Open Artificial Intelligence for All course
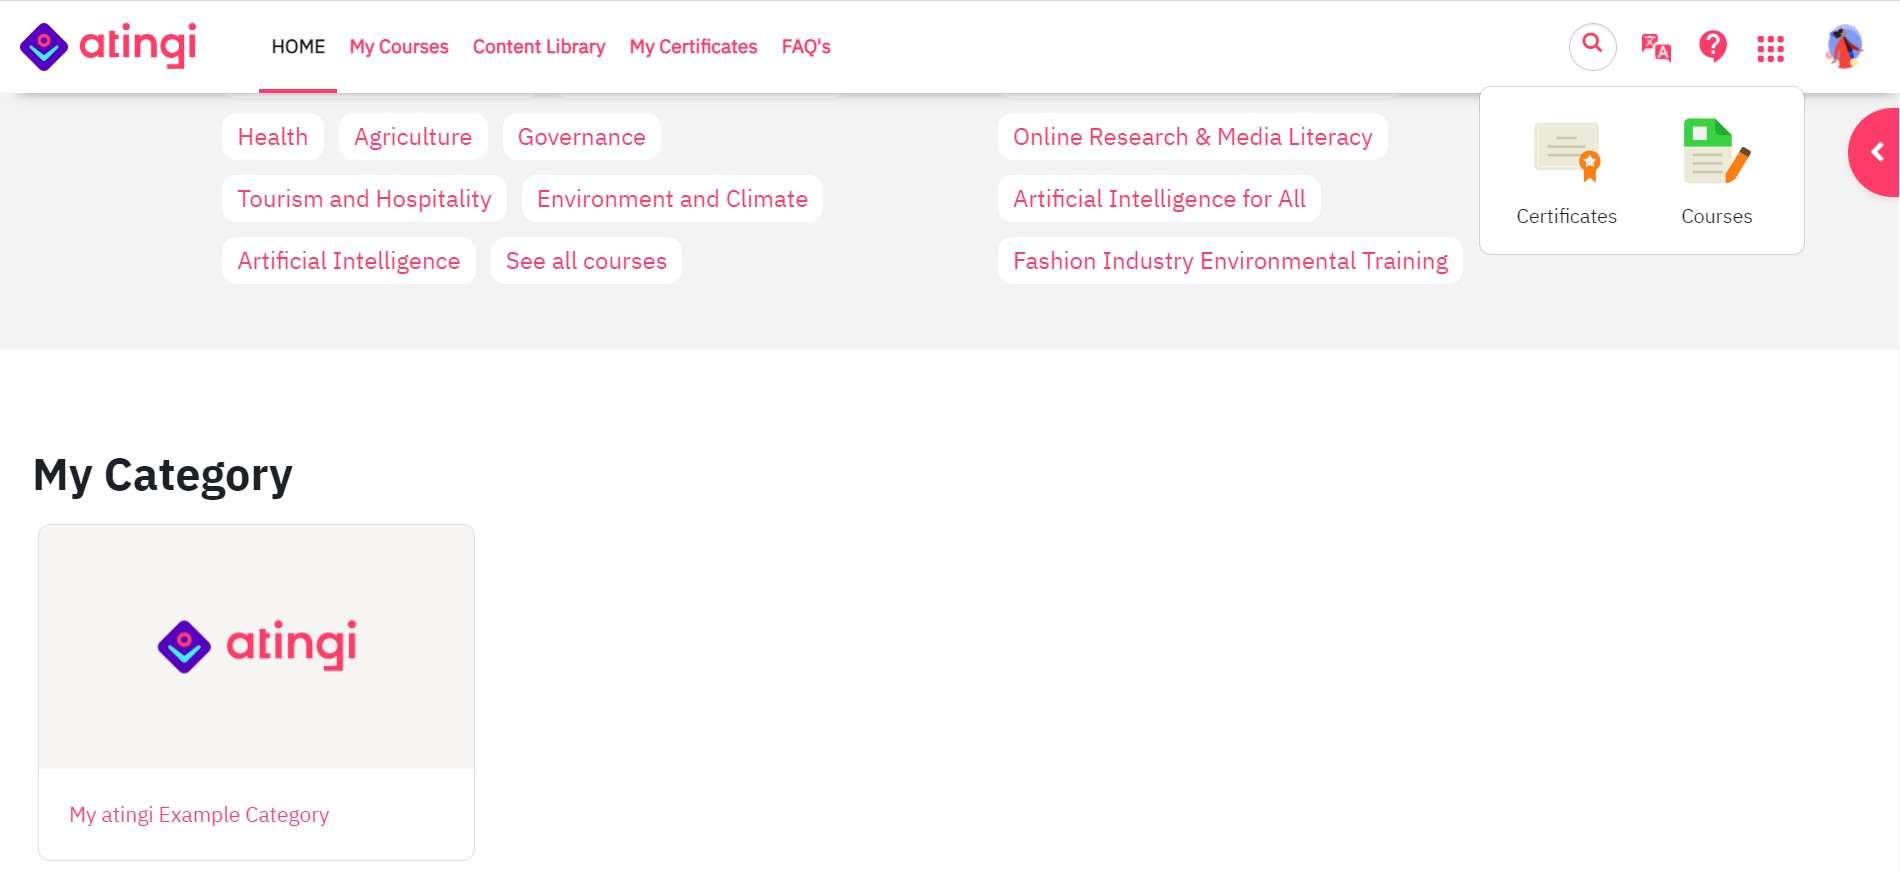This screenshot has height=872, width=1900. click(1159, 199)
